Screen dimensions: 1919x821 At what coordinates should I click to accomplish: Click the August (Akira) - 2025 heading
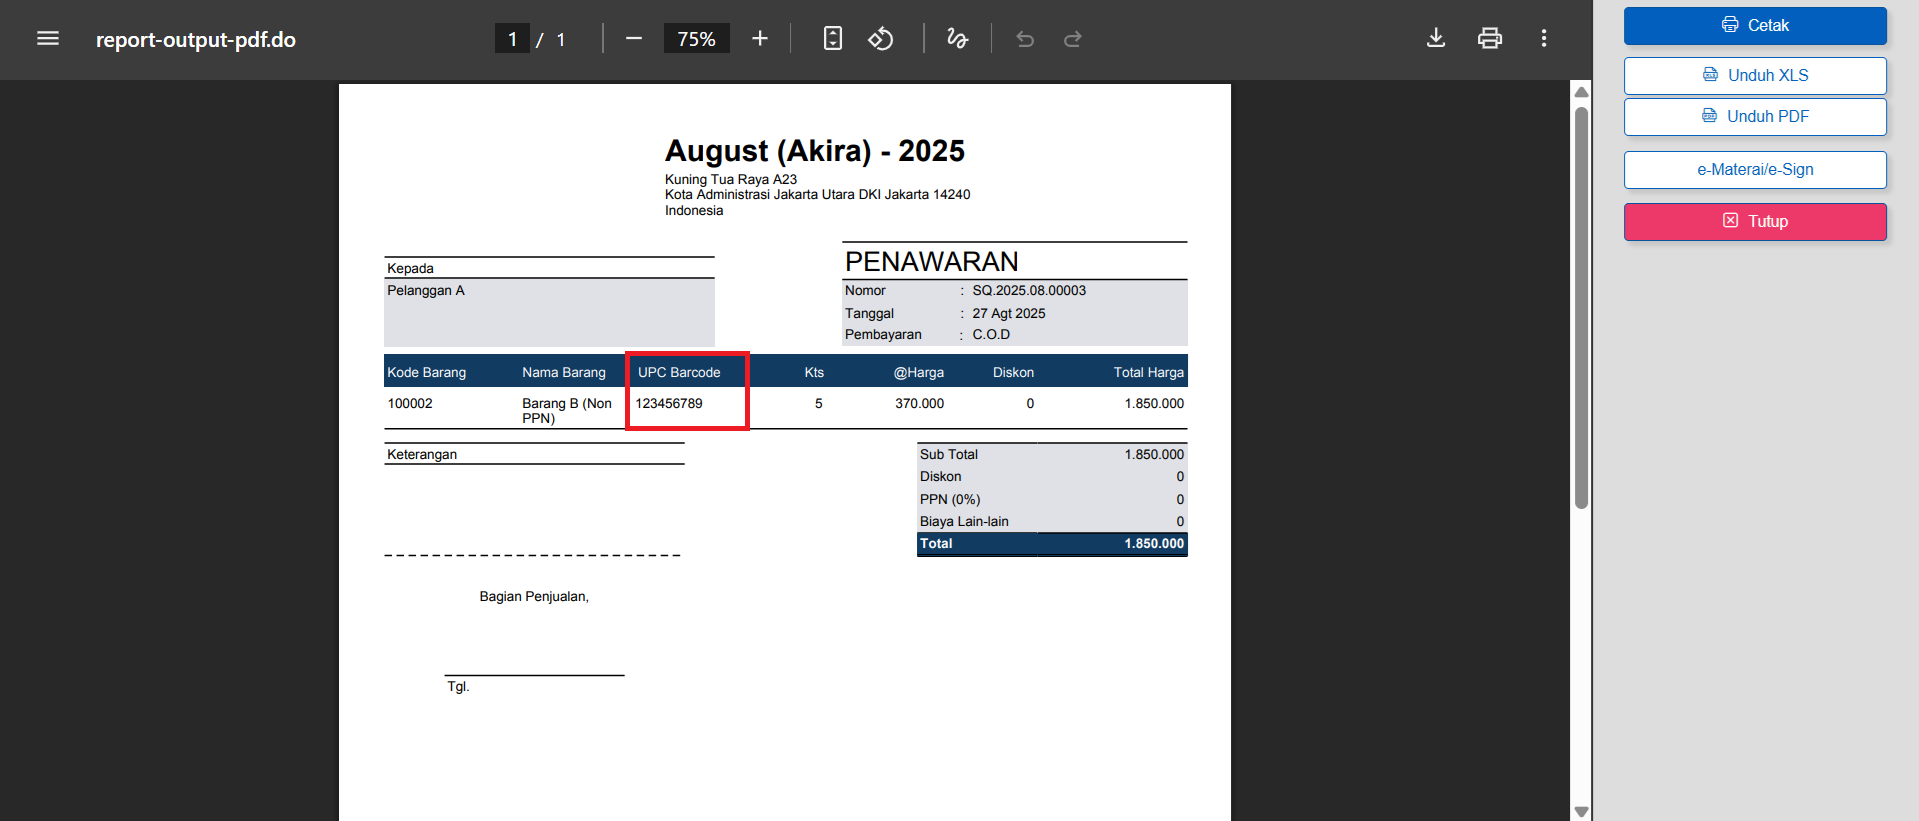coord(815,151)
